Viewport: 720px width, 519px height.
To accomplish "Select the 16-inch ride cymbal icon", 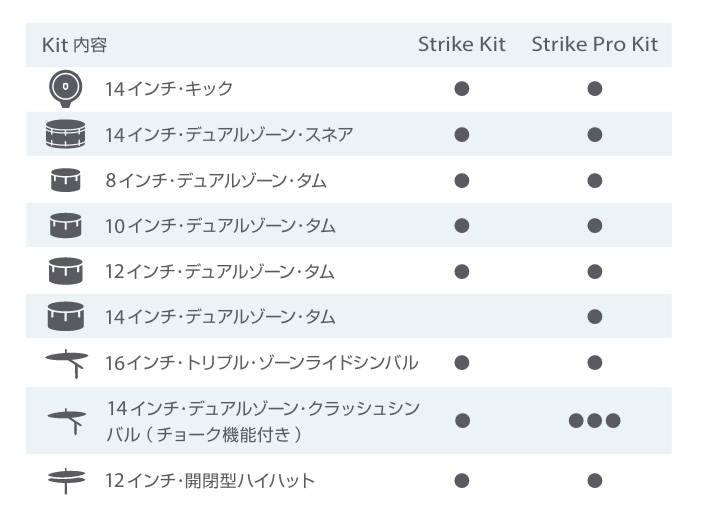I will [67, 363].
